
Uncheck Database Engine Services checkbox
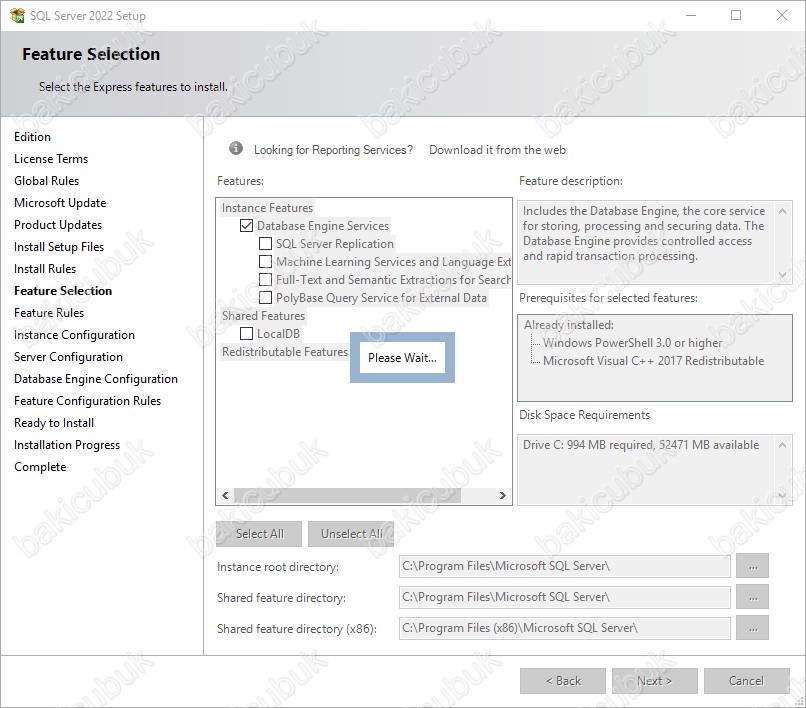tap(246, 226)
